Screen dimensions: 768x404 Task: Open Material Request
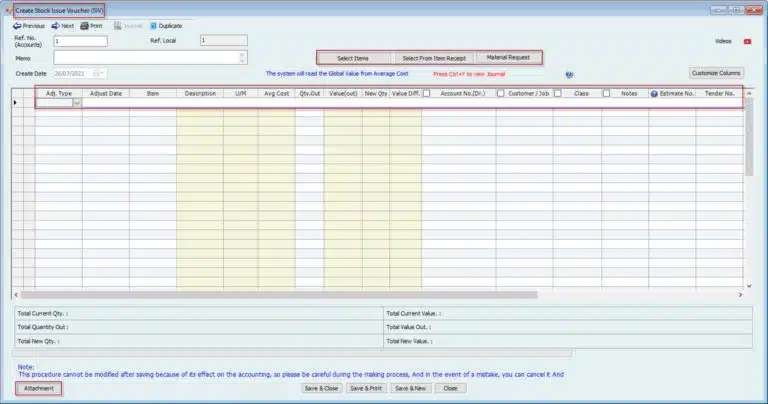508,57
